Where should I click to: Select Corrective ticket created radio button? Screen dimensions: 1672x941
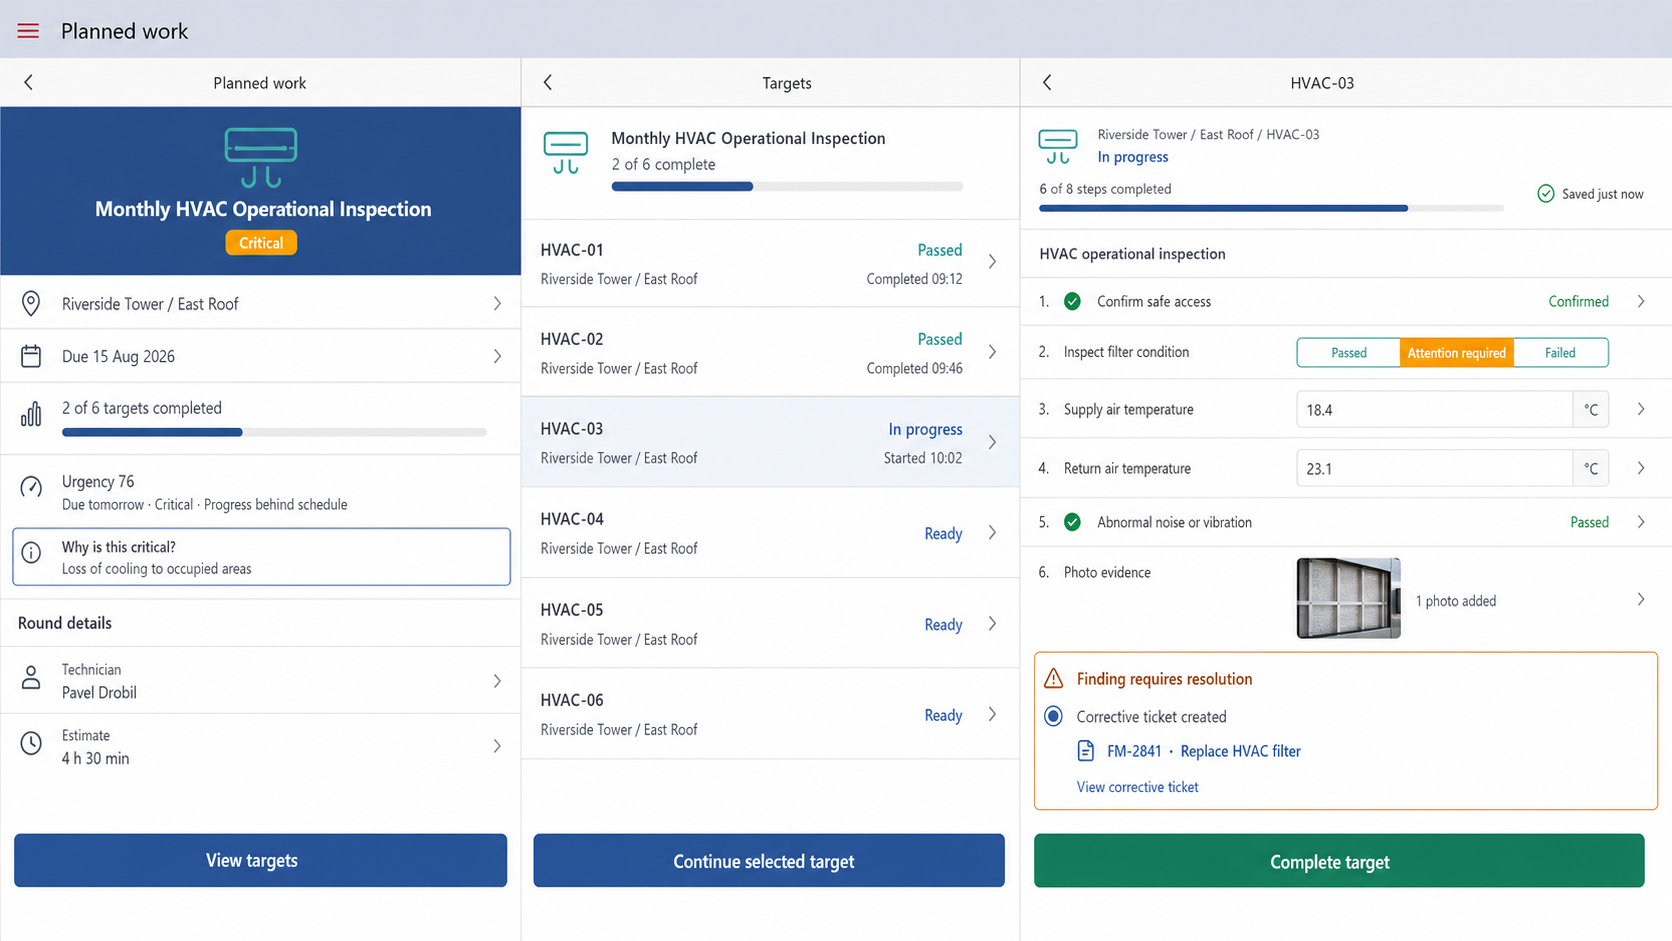click(x=1054, y=716)
